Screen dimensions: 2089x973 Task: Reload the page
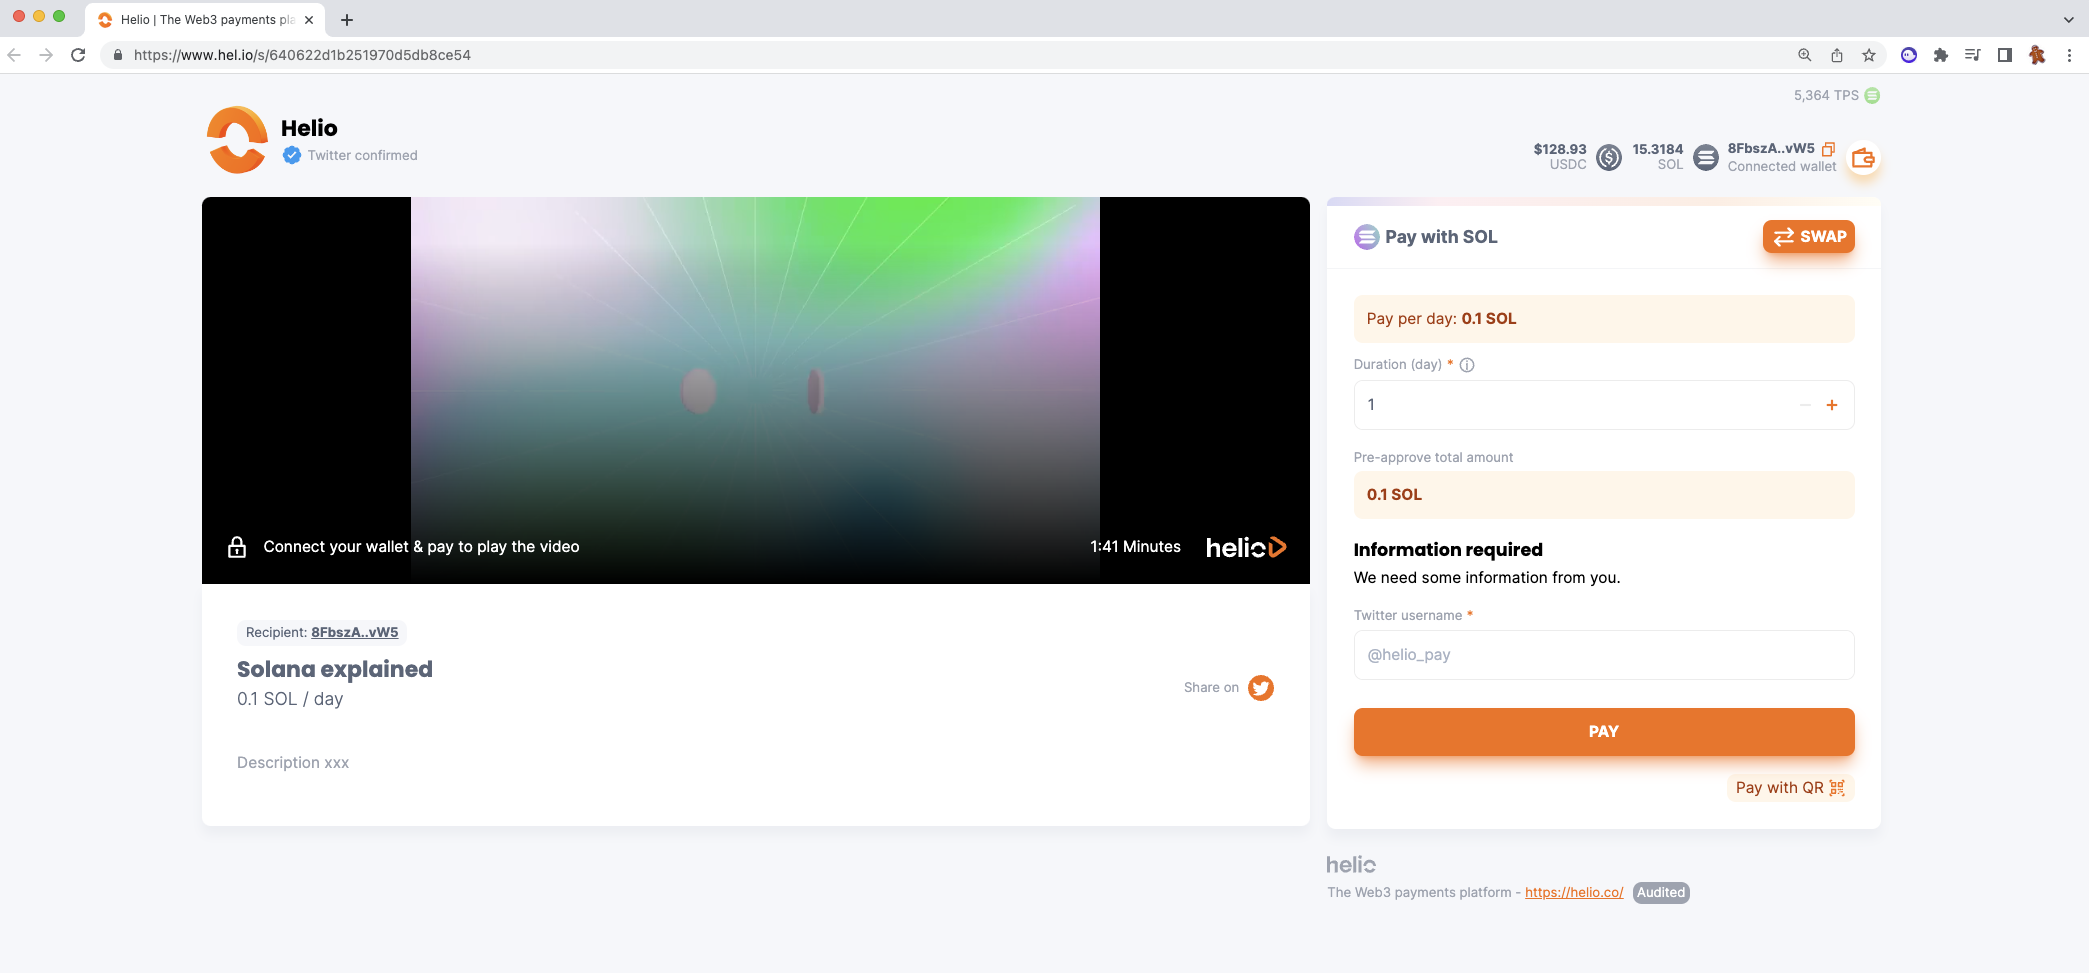(78, 55)
